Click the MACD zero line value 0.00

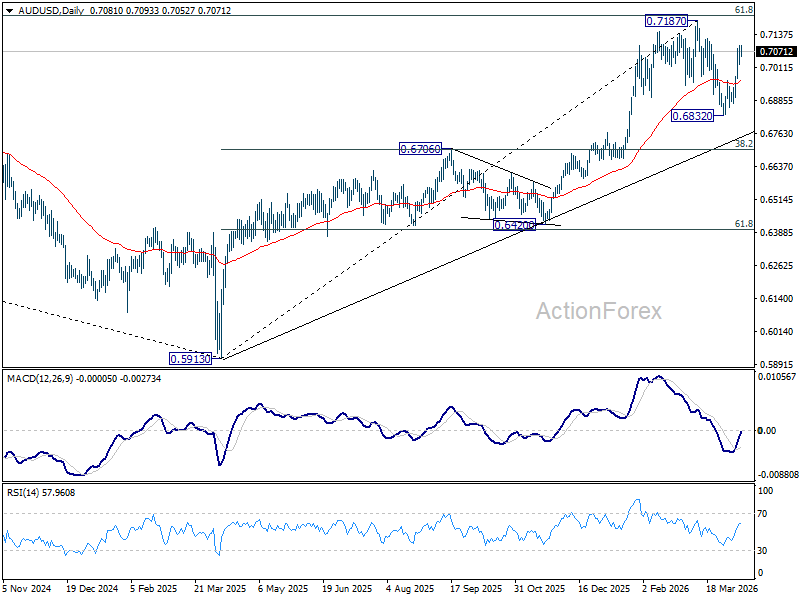(x=767, y=431)
